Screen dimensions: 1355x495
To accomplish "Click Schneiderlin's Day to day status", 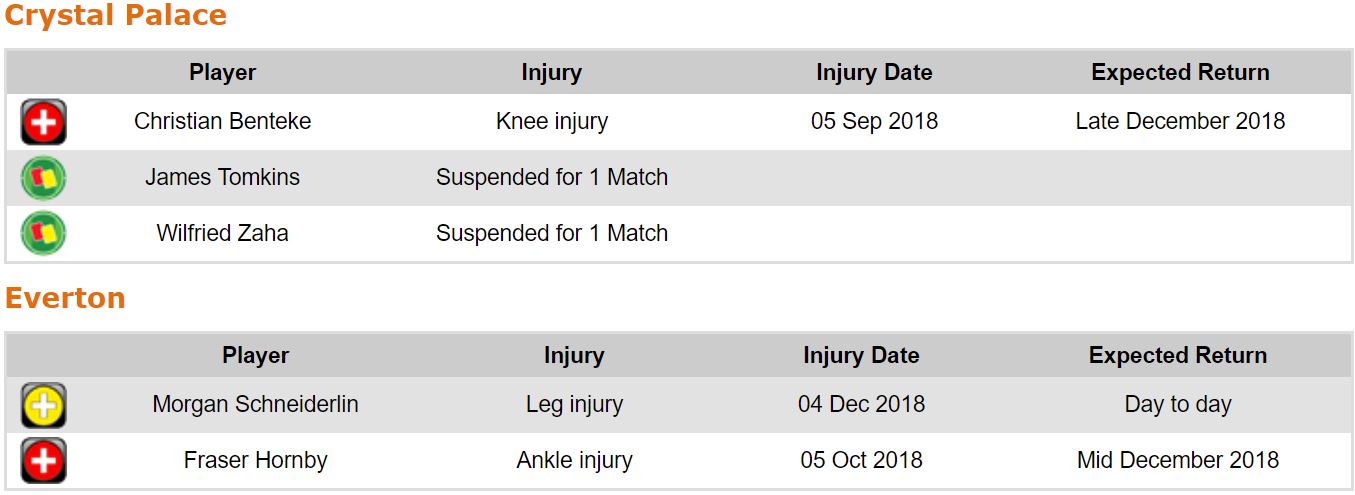I will coord(1177,405).
